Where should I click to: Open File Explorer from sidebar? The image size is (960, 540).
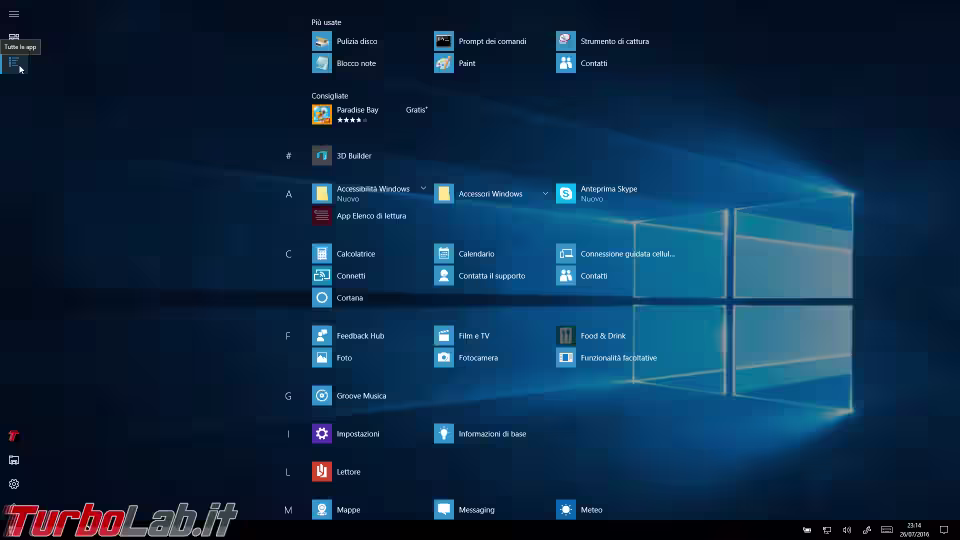pos(13,460)
